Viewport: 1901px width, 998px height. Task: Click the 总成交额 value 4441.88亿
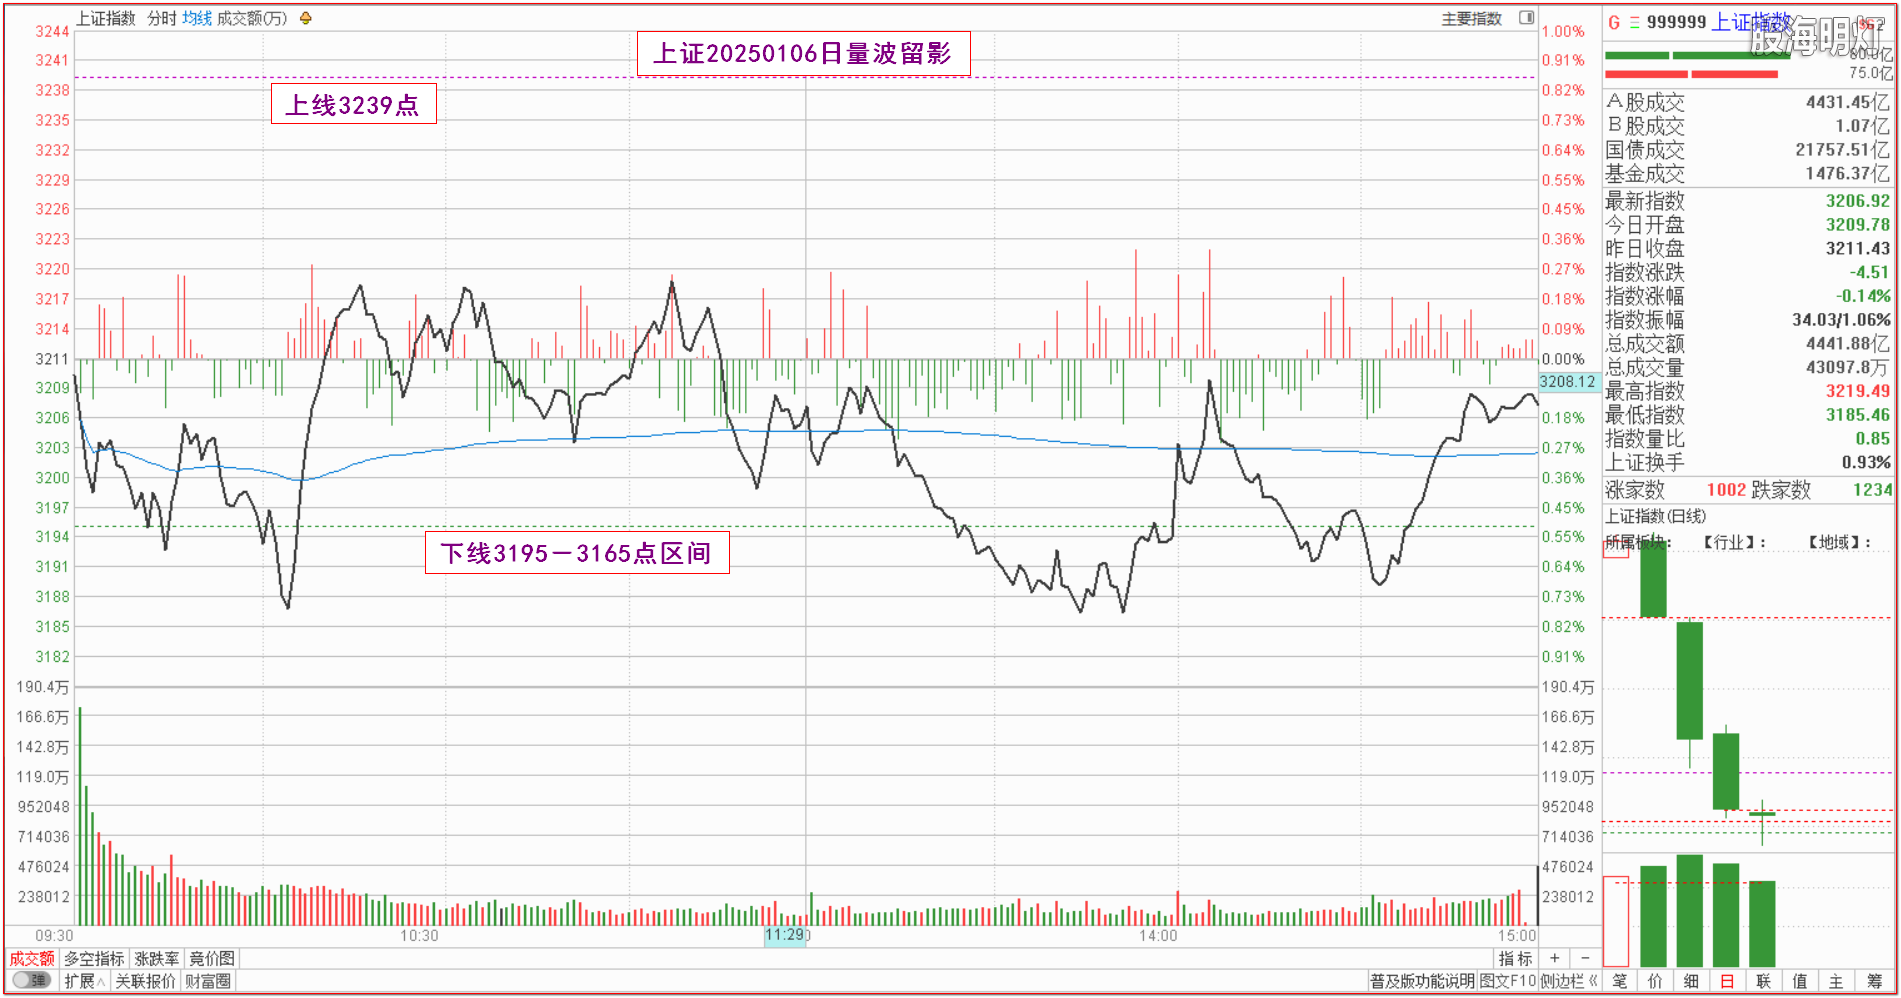(1849, 344)
